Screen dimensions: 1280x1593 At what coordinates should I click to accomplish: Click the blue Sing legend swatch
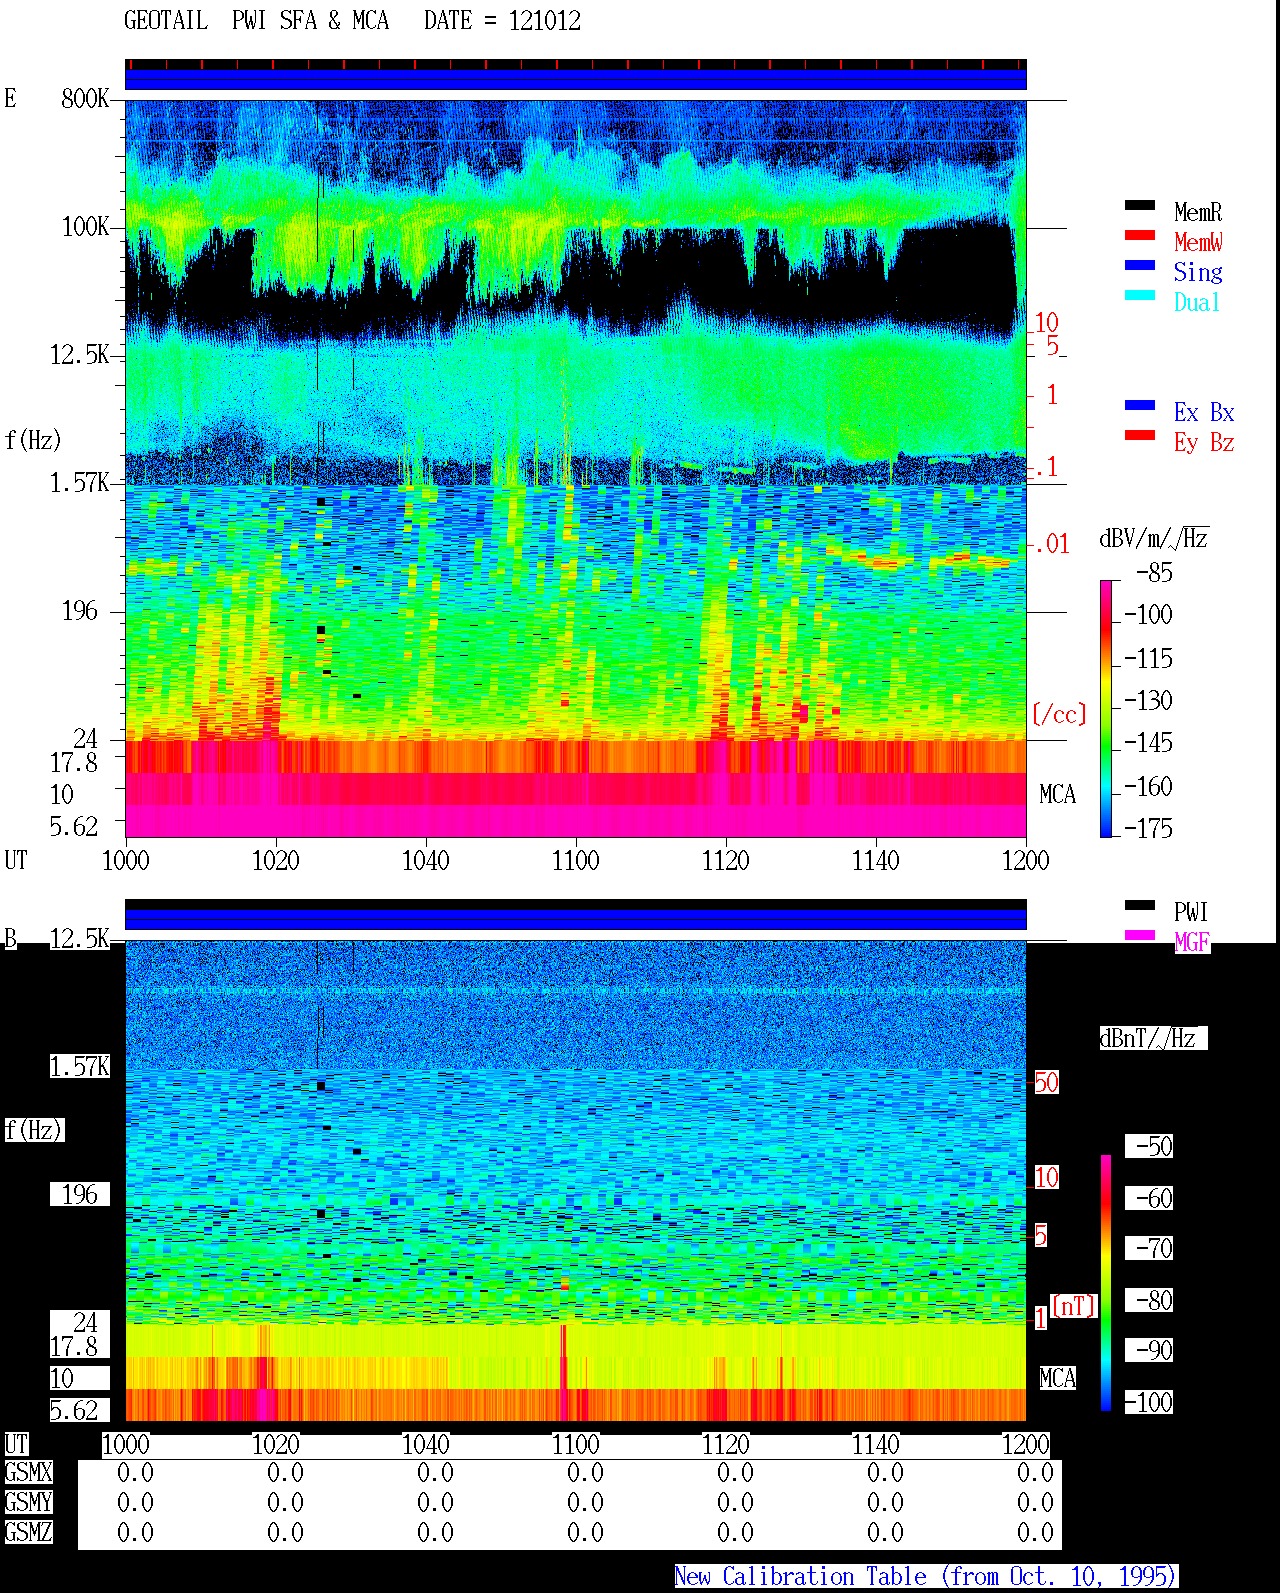tap(1140, 266)
